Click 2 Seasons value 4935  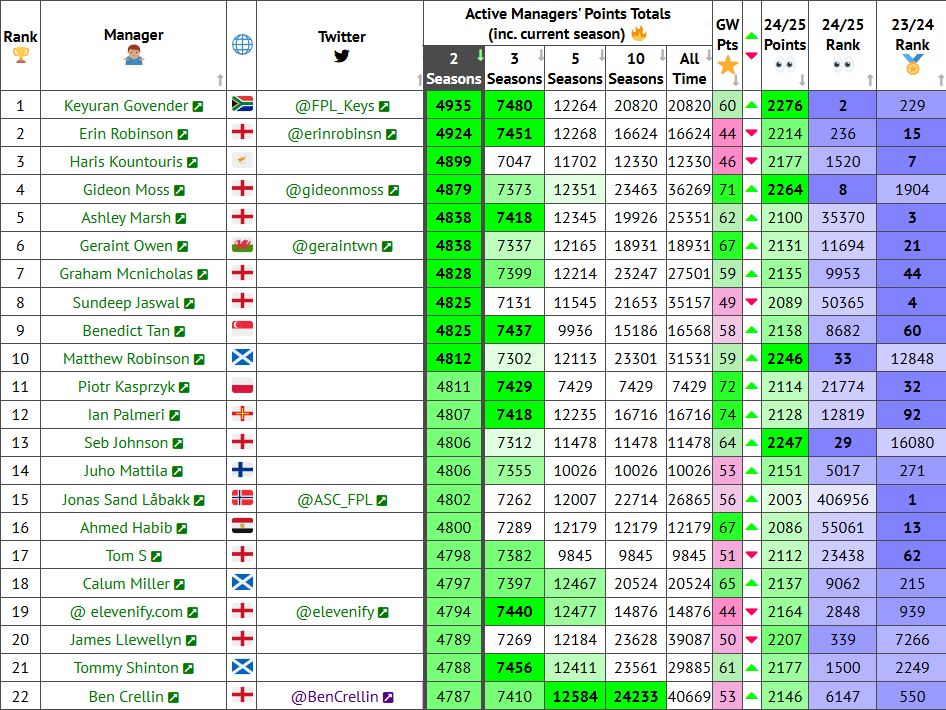pos(454,106)
